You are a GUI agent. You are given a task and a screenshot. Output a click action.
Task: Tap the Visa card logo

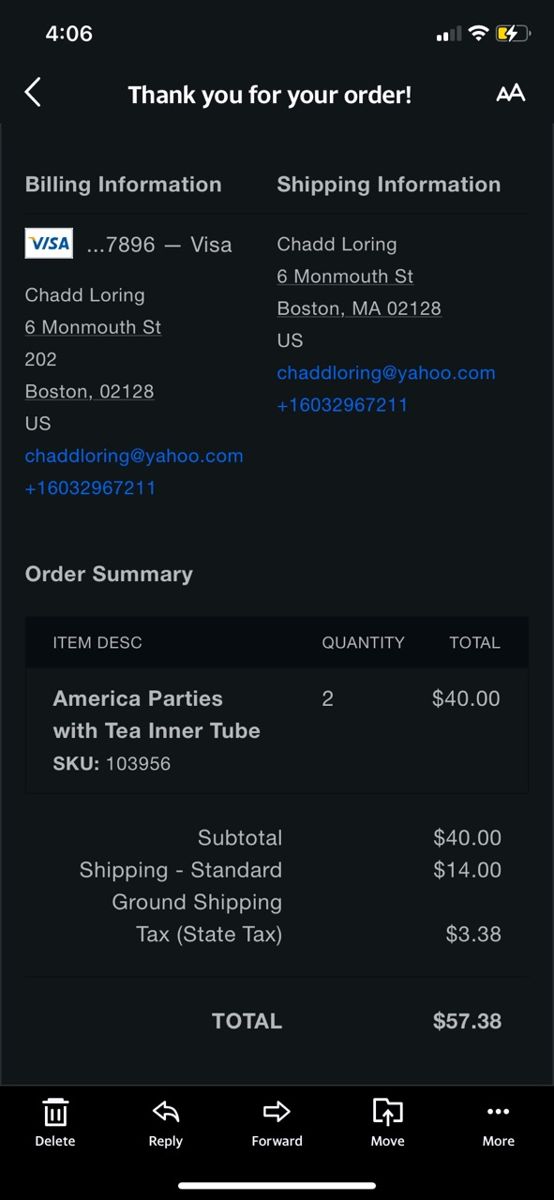(49, 243)
